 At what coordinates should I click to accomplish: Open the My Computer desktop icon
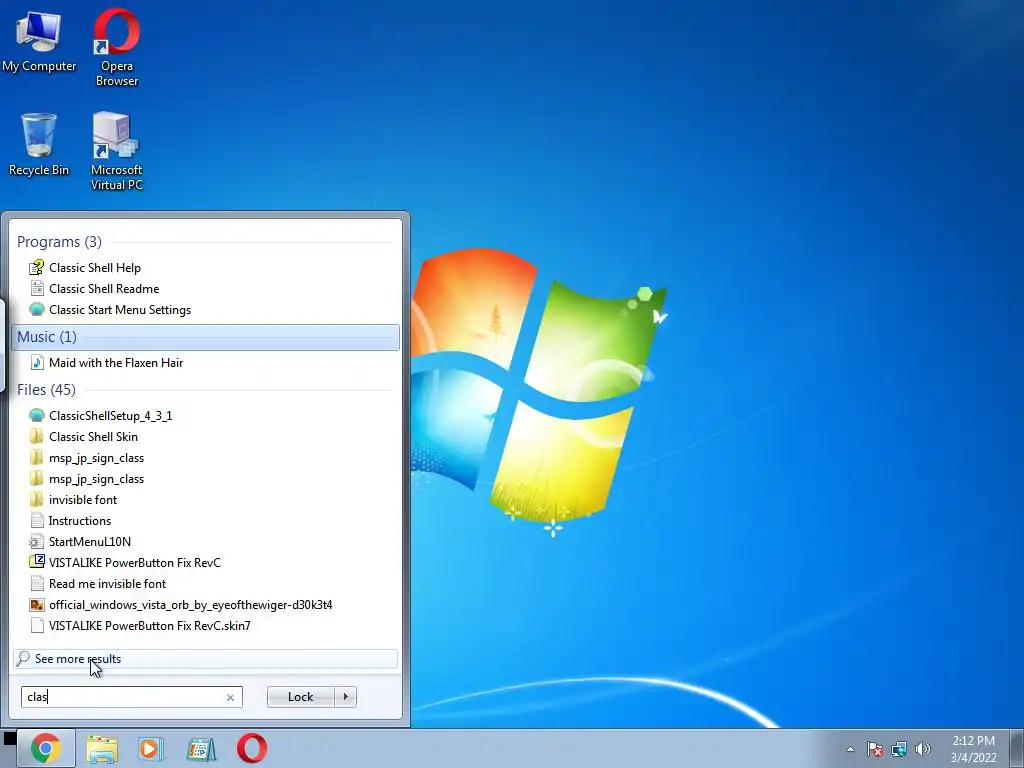click(39, 42)
